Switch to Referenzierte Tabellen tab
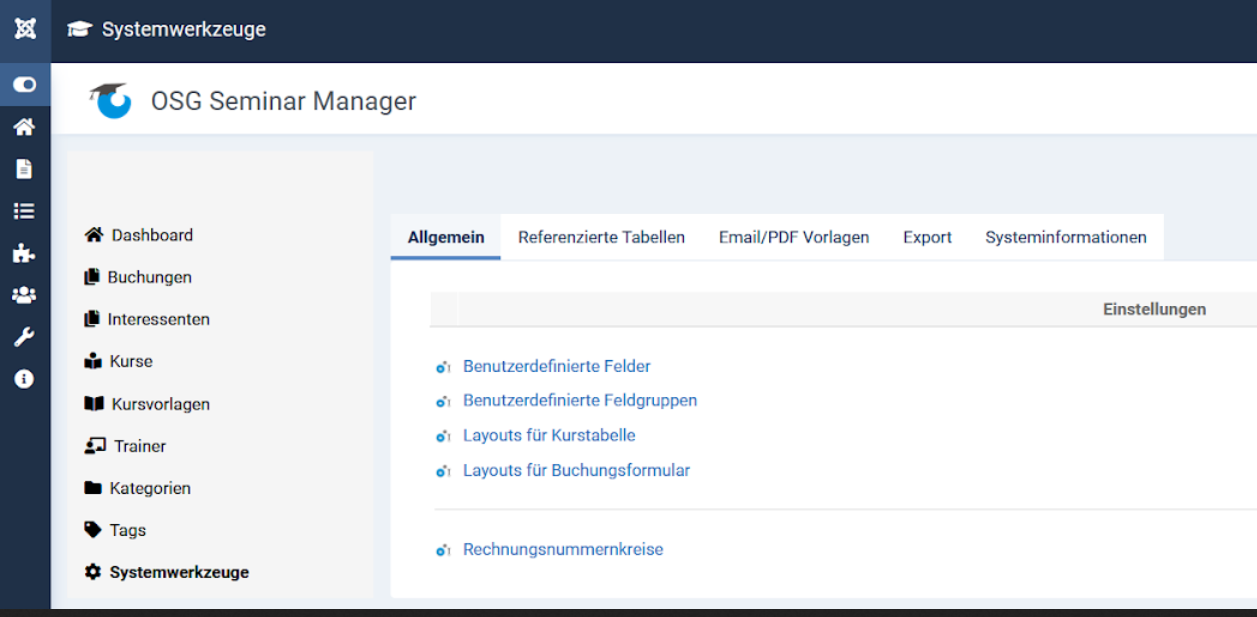The width and height of the screenshot is (1257, 617). [x=601, y=238]
